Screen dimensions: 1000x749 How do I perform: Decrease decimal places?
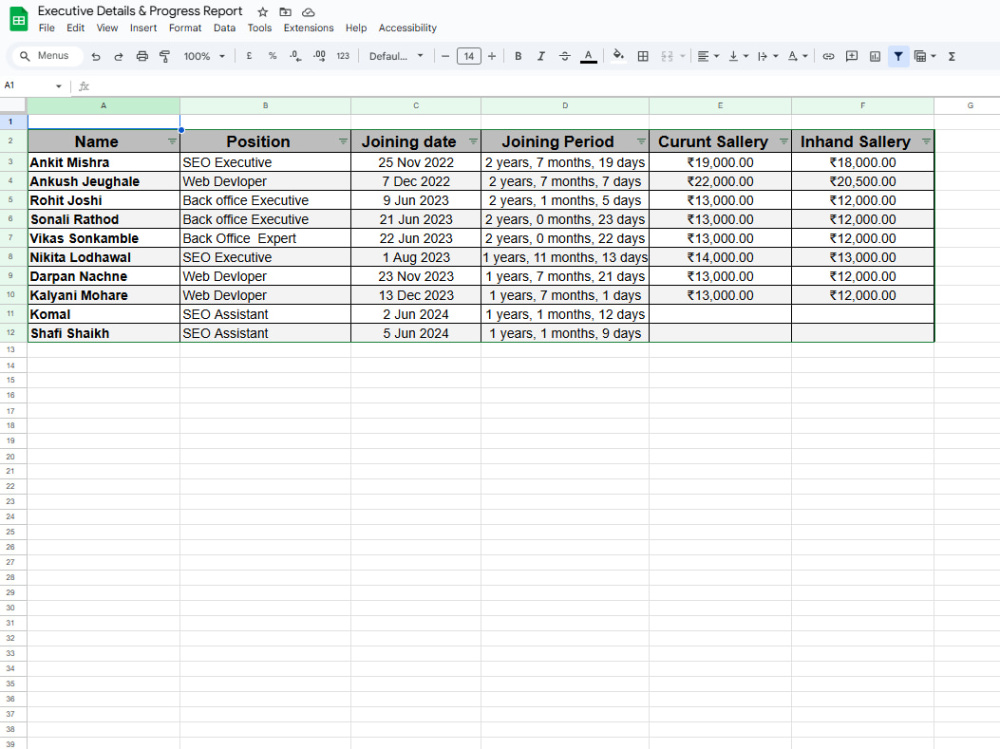(x=295, y=56)
